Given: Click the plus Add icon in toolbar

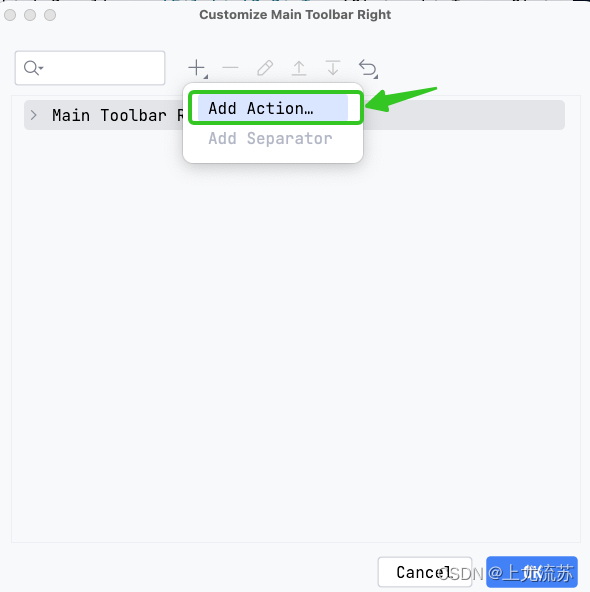Looking at the screenshot, I should coord(197,68).
